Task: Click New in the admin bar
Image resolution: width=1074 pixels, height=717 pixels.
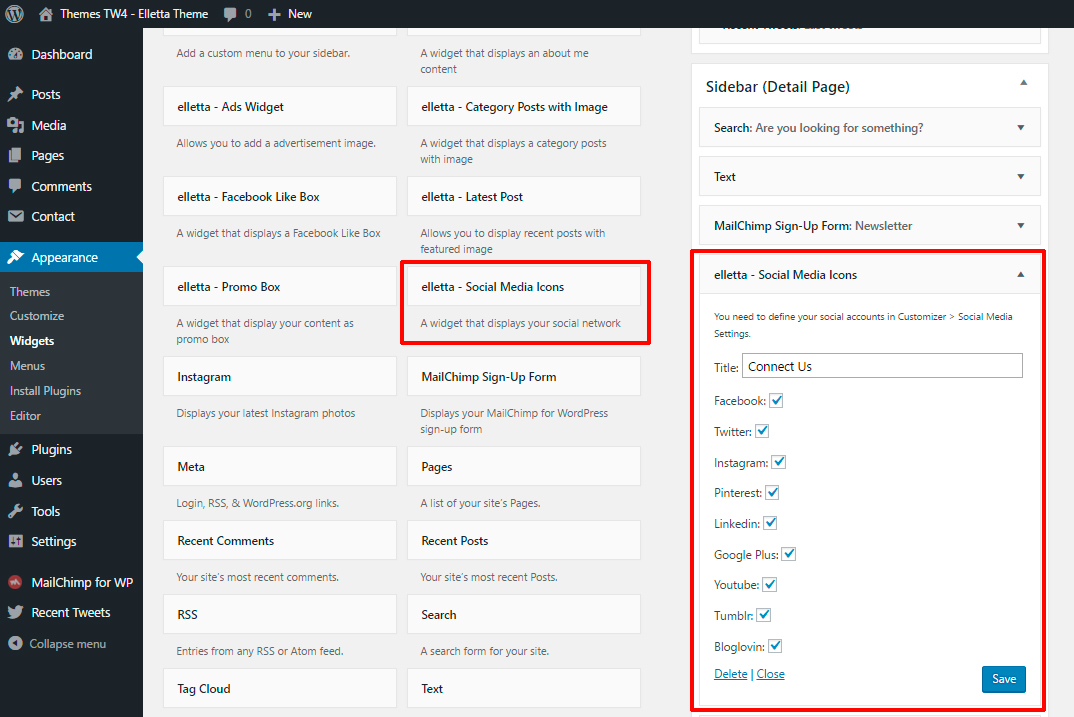Action: point(300,14)
